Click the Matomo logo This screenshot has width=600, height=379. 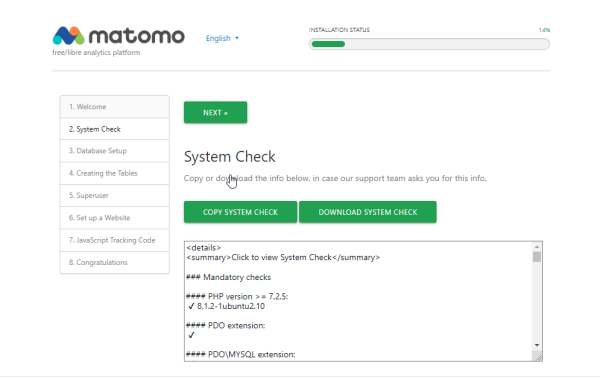click(119, 36)
